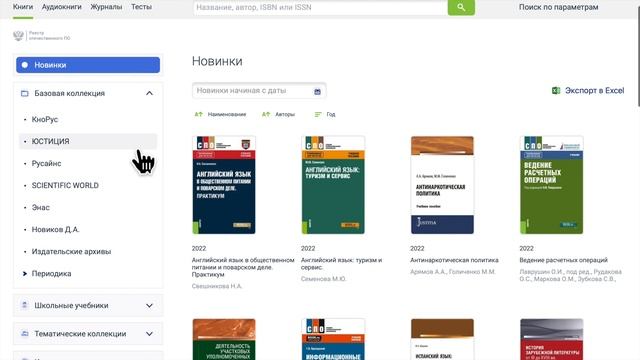Click the Базовая коллекция folder icon
The image size is (640, 360).
pos(24,93)
